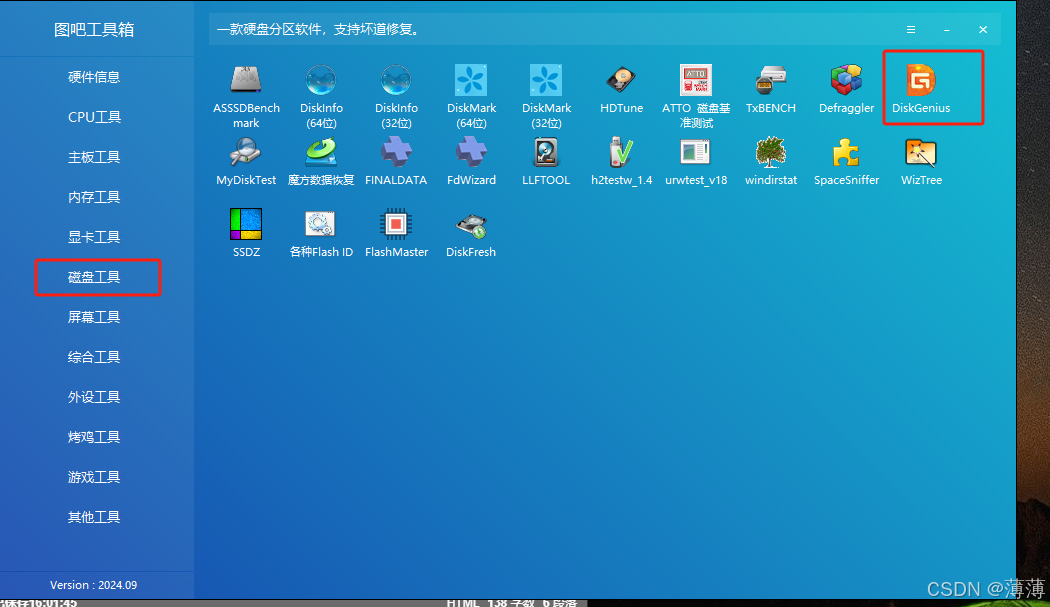Open DiskInfo (32位) icon
Screen dimensions: 1050x607
point(396,96)
